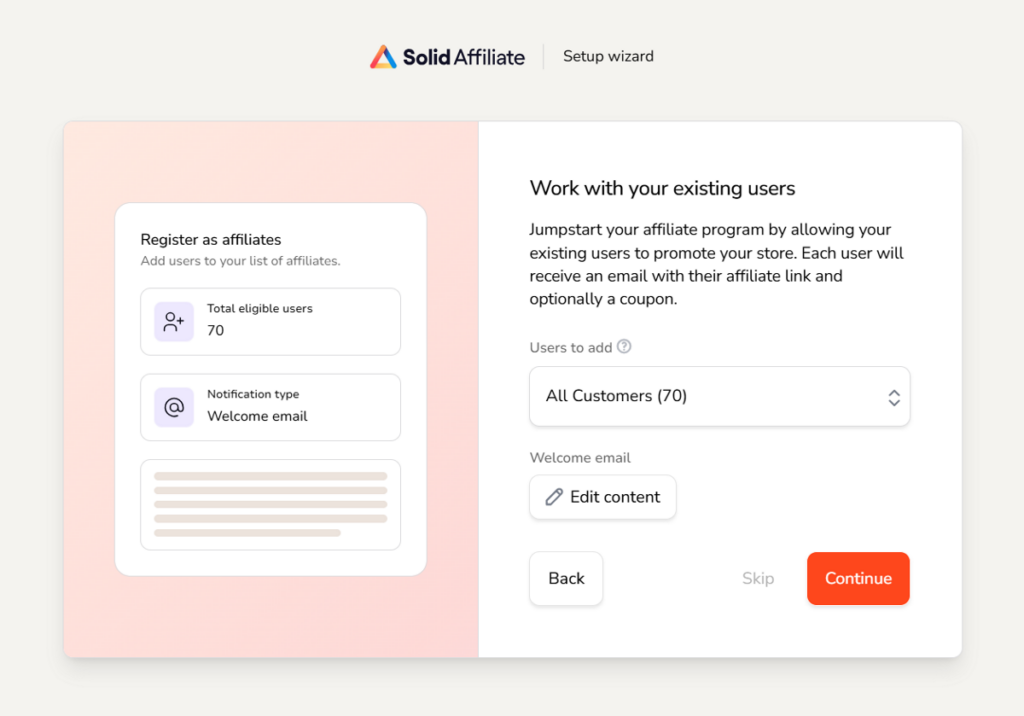Screen dimensions: 1024x716
Task: Click the Continue button
Action: pos(858,578)
